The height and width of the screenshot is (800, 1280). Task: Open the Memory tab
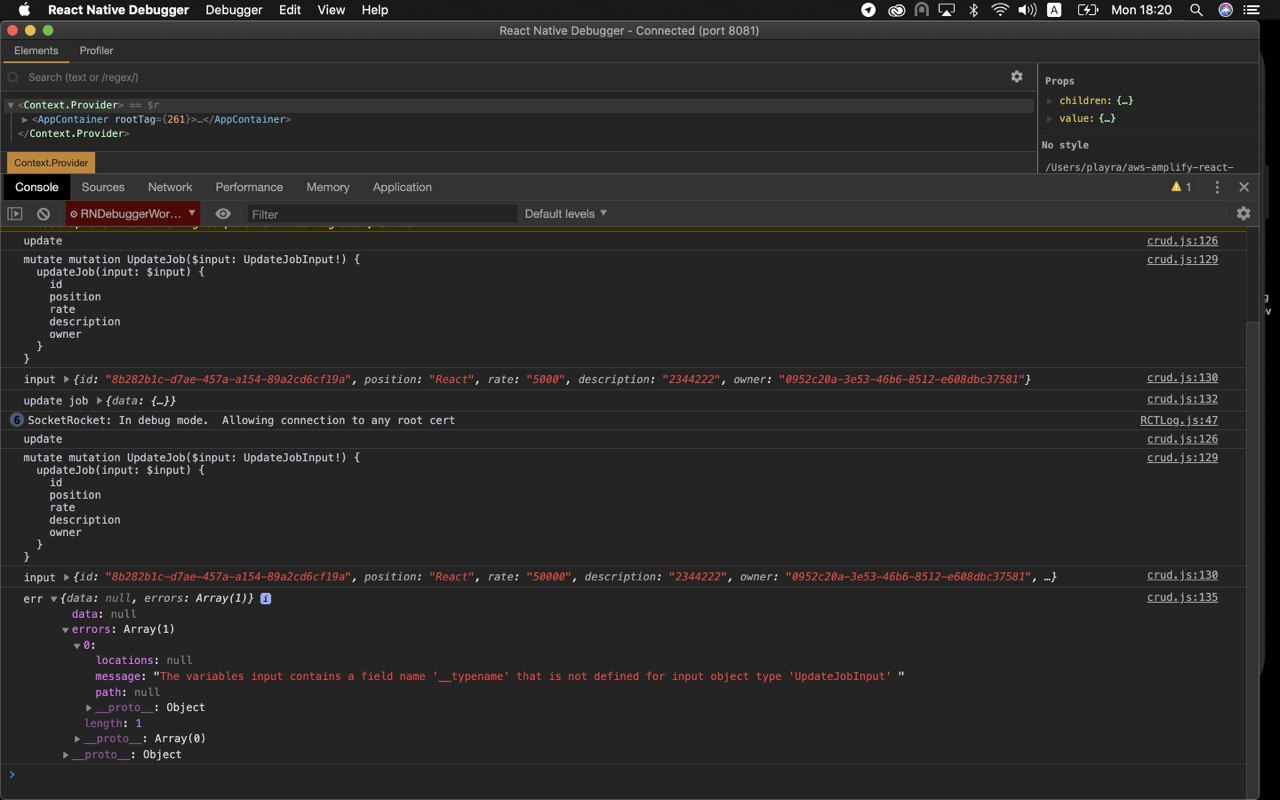click(x=328, y=187)
